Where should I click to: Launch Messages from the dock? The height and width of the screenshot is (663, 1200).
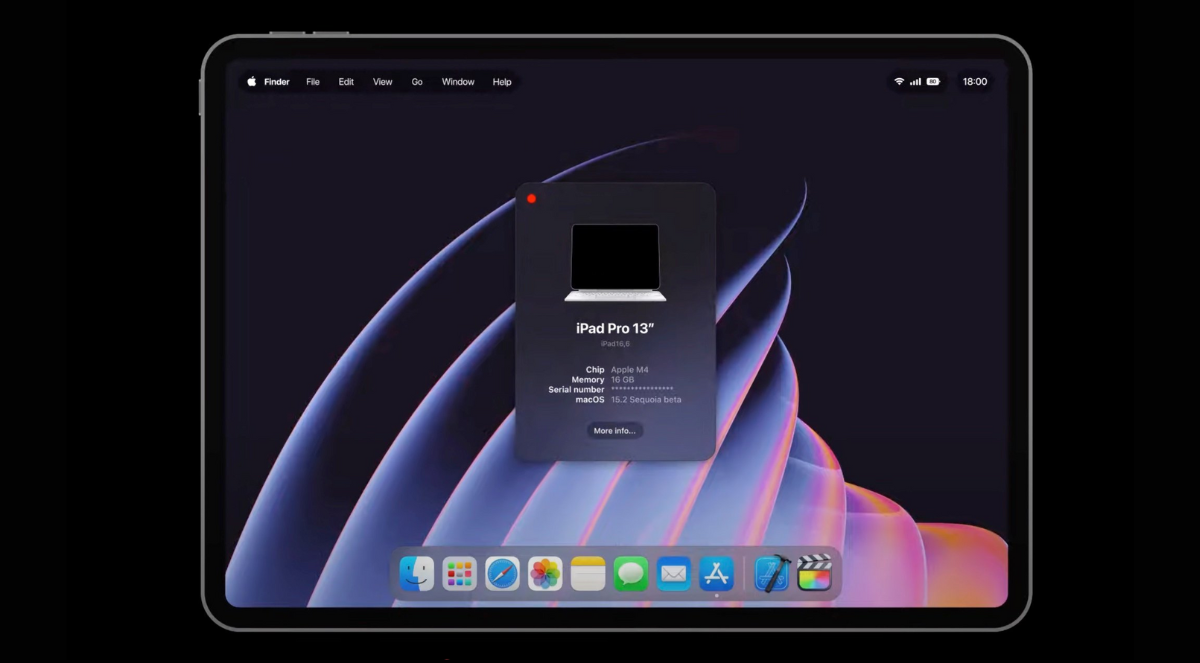point(631,574)
